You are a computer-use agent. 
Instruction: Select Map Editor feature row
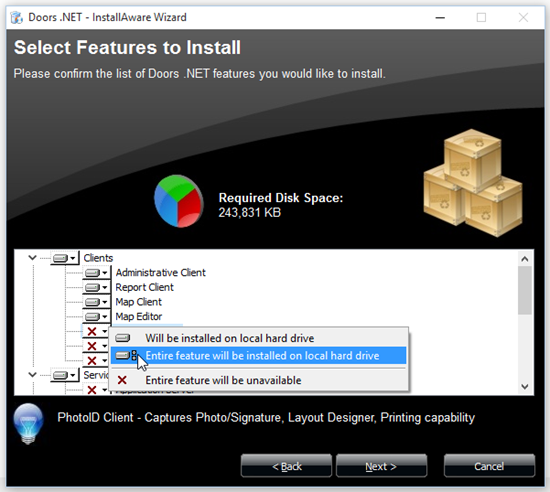click(139, 317)
